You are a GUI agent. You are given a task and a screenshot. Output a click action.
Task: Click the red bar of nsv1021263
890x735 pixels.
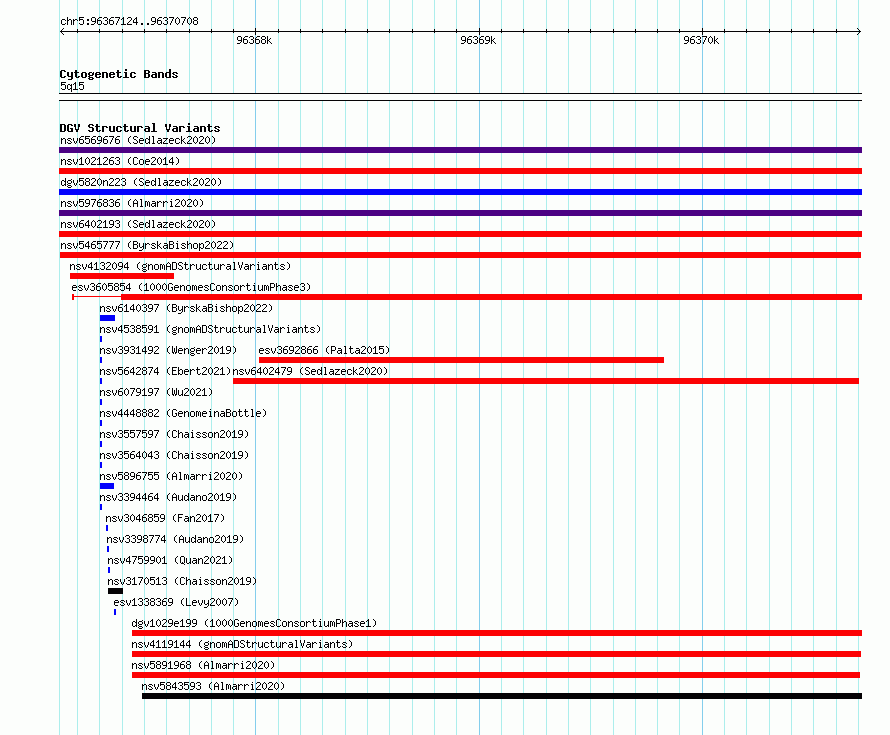460,171
